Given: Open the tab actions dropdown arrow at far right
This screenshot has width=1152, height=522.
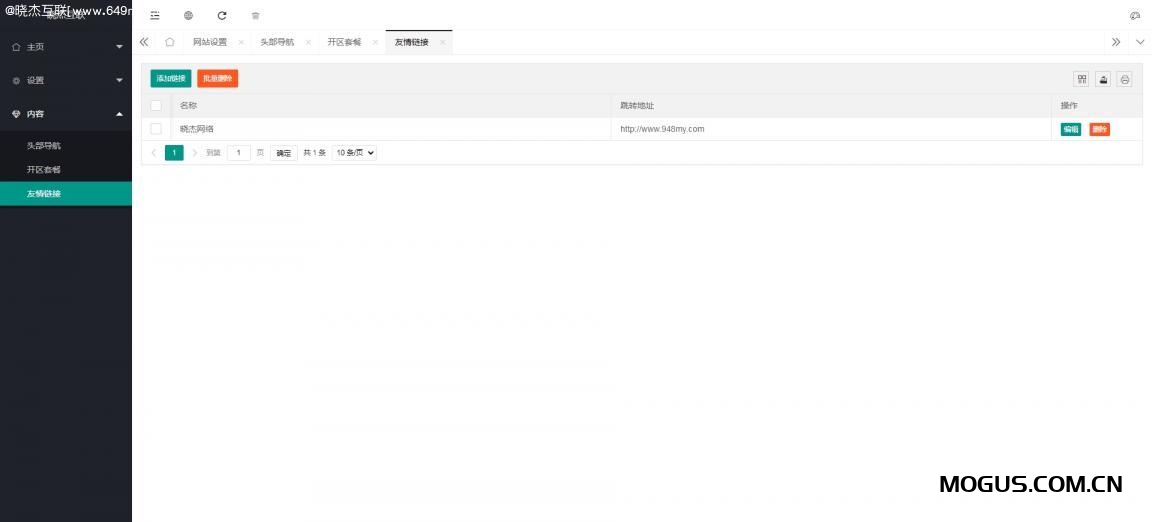Looking at the screenshot, I should click(1140, 42).
